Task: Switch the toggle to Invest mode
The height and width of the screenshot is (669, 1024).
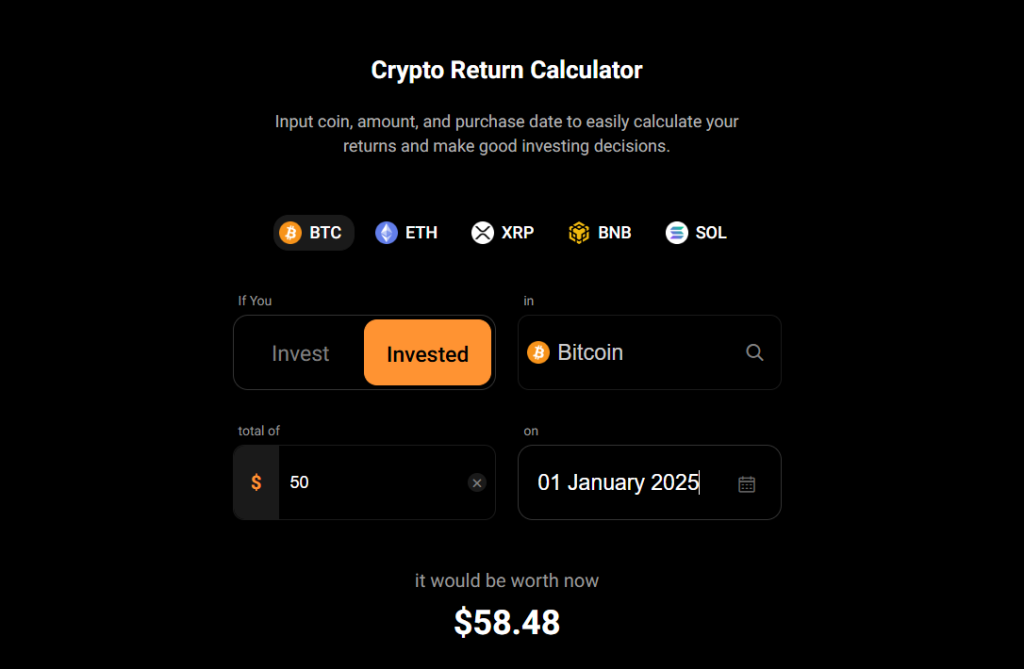Action: click(300, 352)
